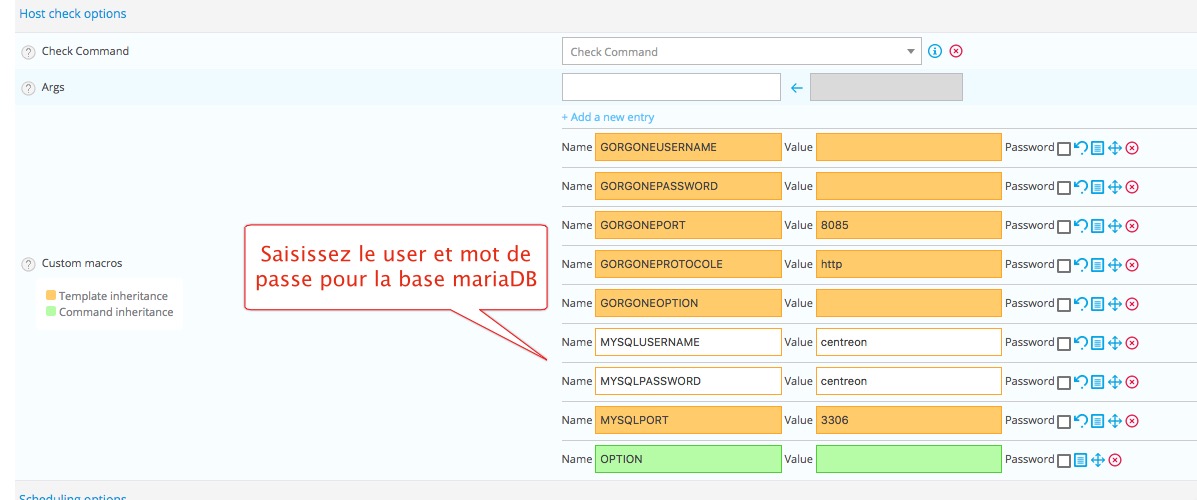Check Password box on MYSQLUSERNAME row
Image resolution: width=1197 pixels, height=500 pixels.
[x=1064, y=342]
